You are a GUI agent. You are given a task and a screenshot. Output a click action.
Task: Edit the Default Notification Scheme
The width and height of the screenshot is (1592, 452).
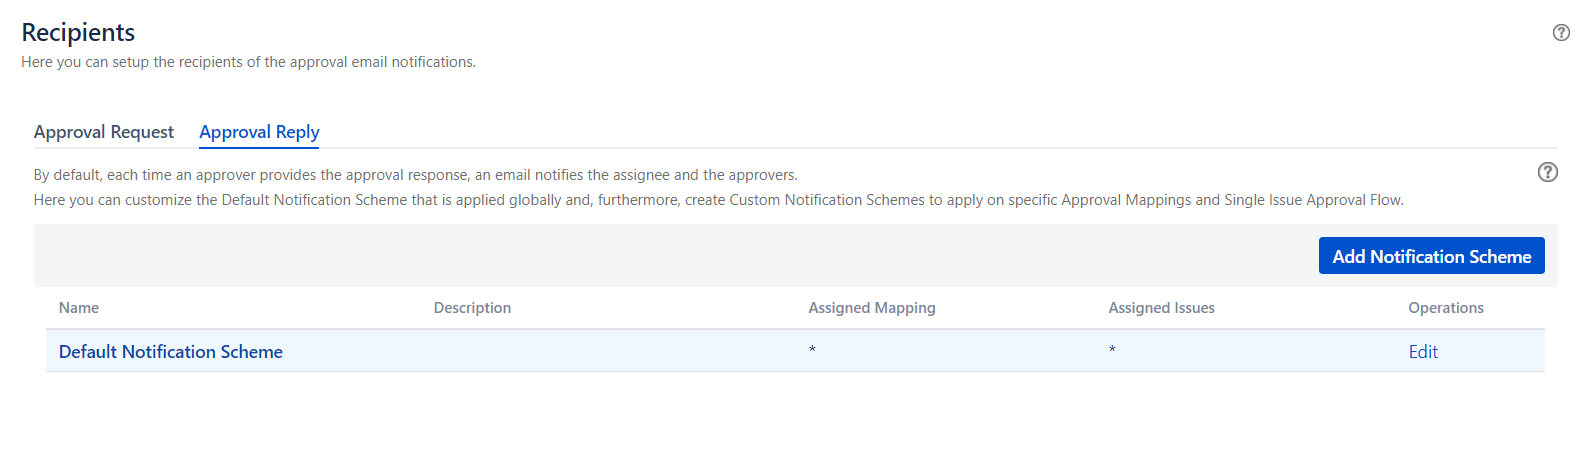click(1423, 352)
